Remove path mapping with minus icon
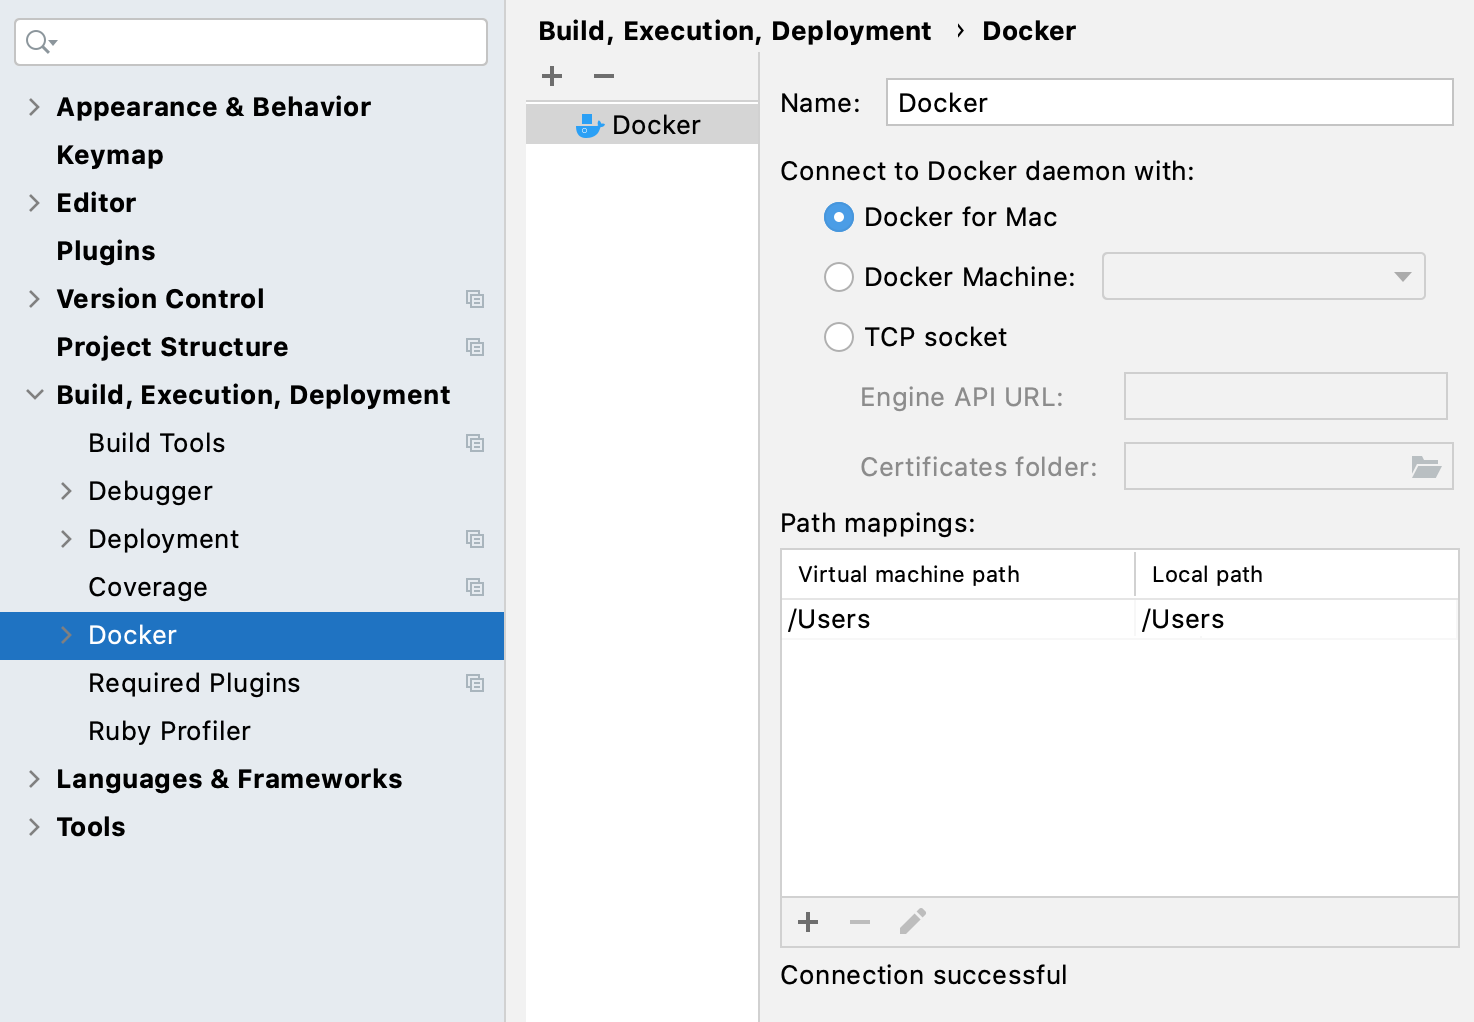This screenshot has height=1022, width=1474. (860, 922)
